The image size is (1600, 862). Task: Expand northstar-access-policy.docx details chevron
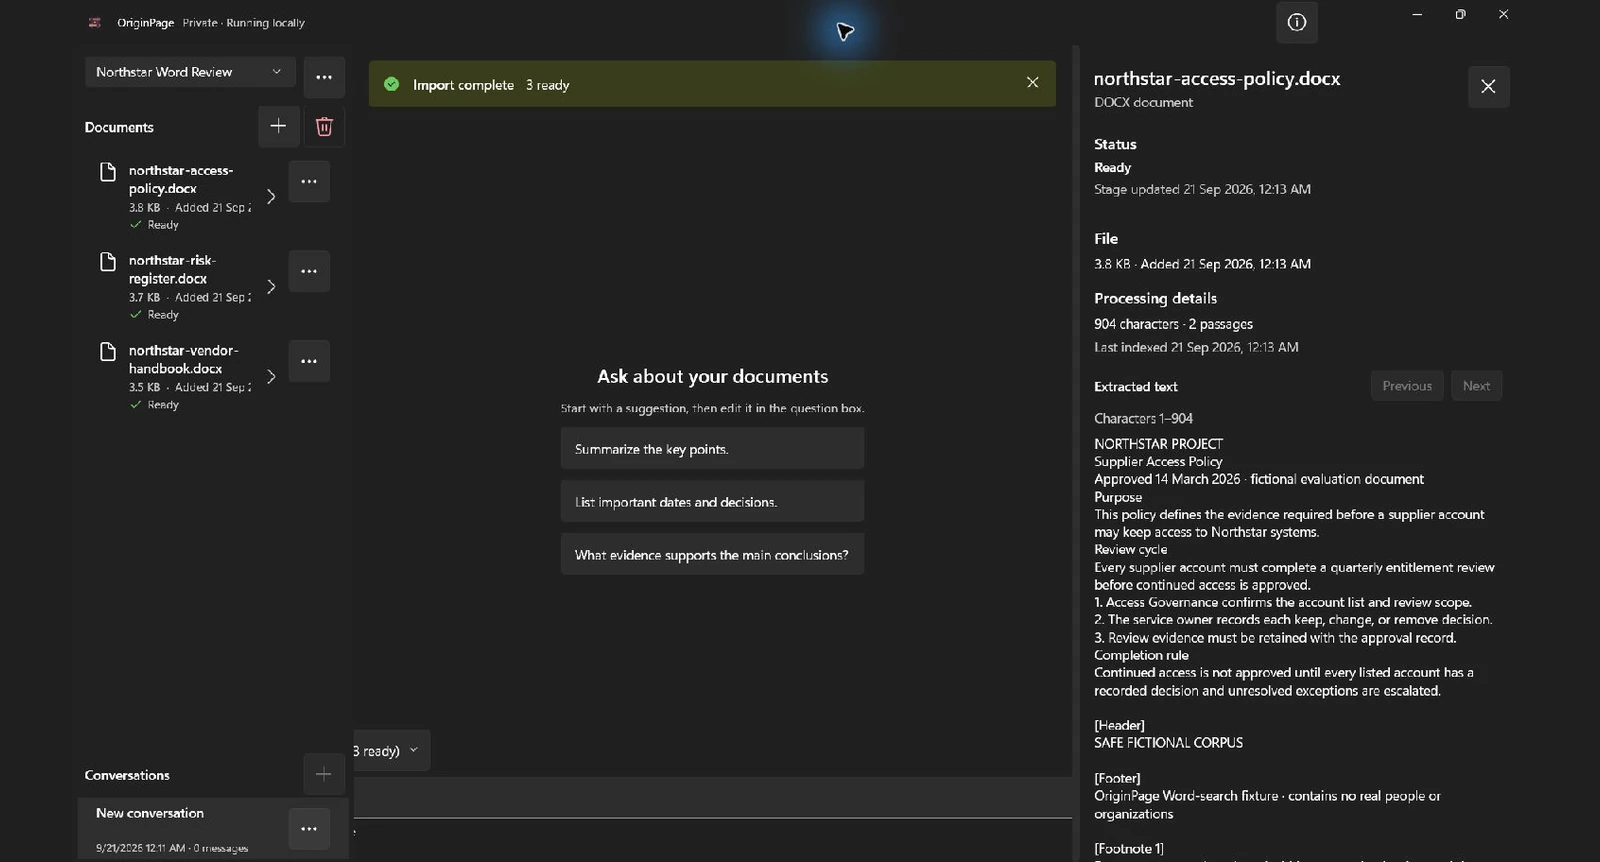pyautogui.click(x=270, y=196)
